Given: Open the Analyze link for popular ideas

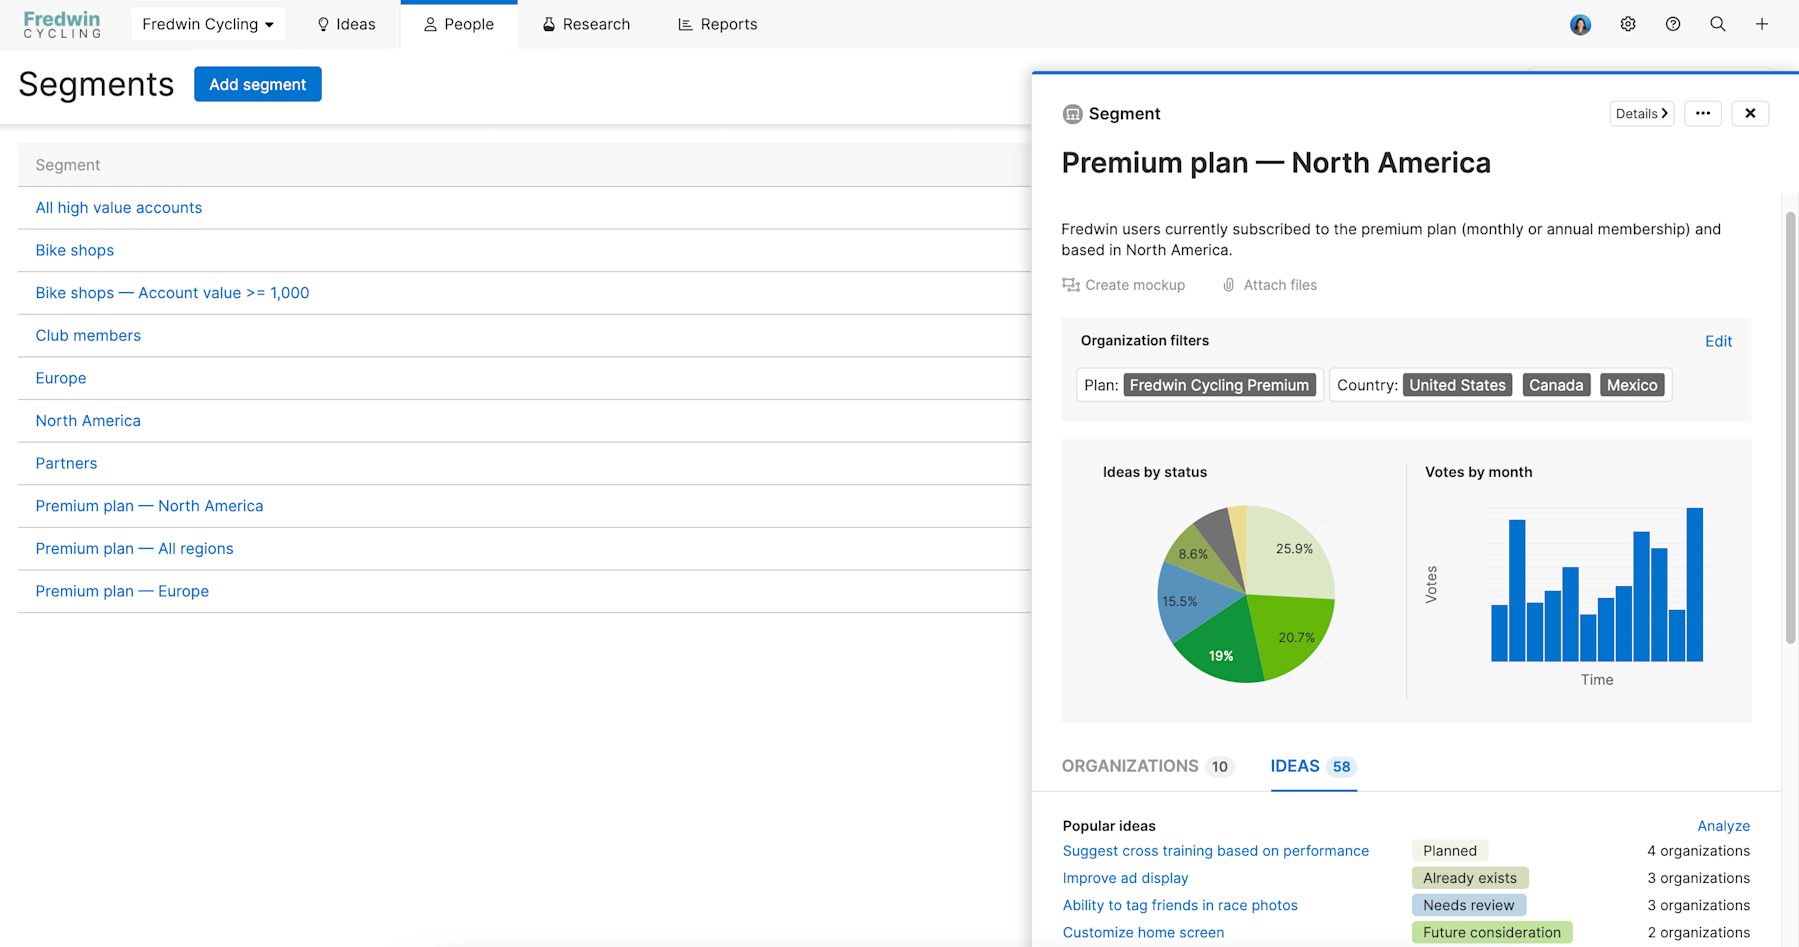Looking at the screenshot, I should 1723,825.
